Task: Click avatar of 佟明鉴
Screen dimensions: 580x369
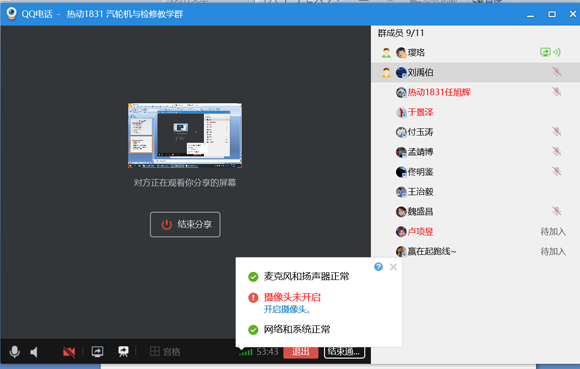Action: click(x=401, y=172)
